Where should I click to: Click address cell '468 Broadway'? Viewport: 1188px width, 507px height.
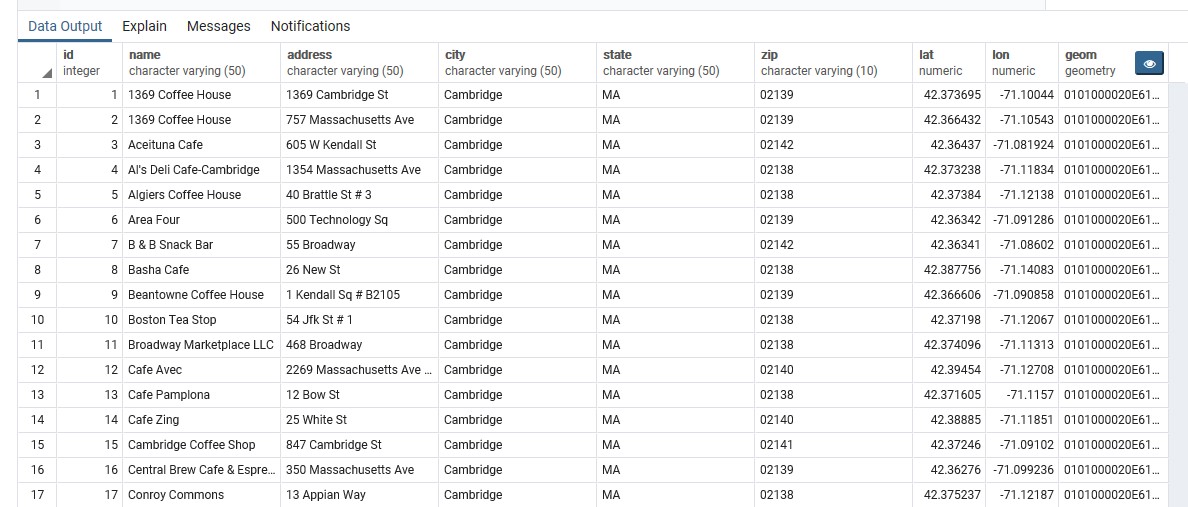(359, 345)
